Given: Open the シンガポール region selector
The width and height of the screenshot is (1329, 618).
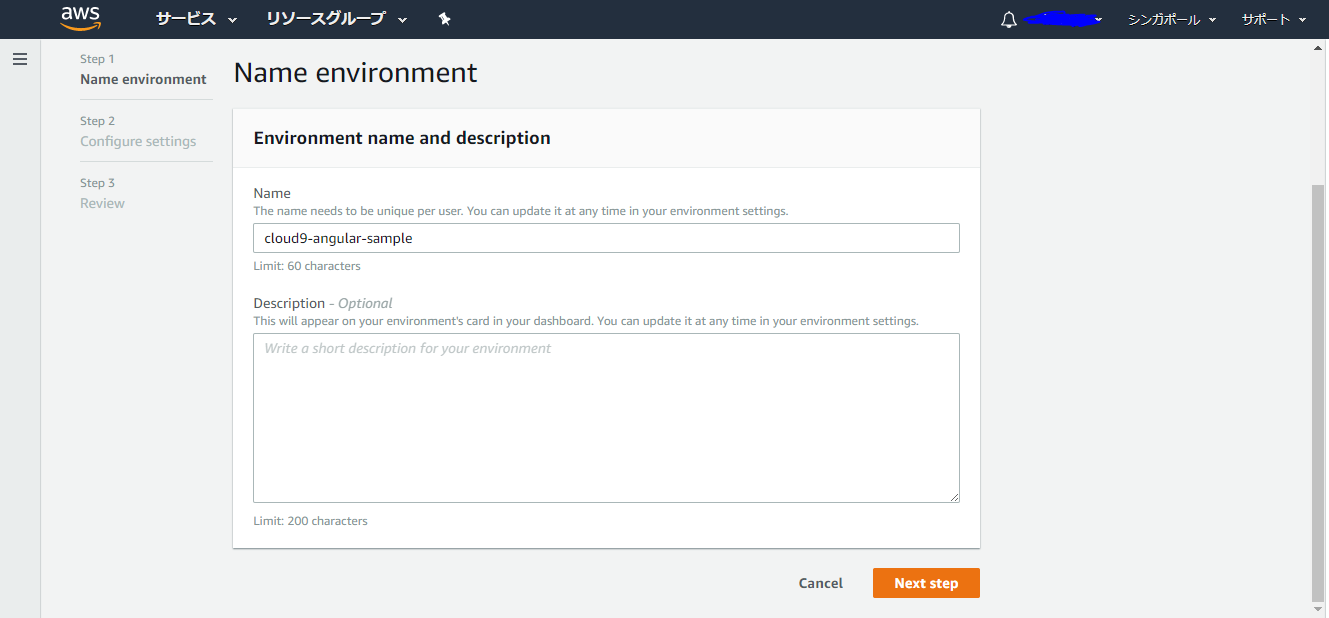Looking at the screenshot, I should tap(1171, 20).
